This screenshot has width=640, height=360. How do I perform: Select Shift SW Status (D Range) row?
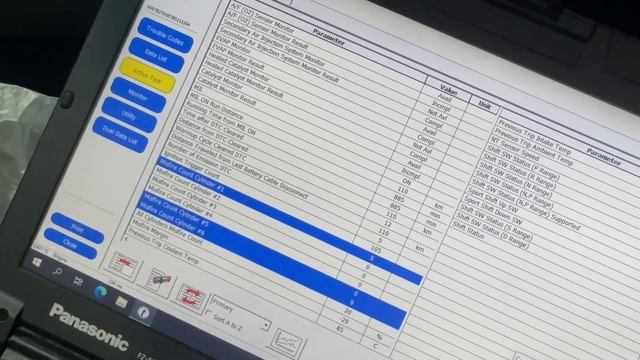[493, 231]
